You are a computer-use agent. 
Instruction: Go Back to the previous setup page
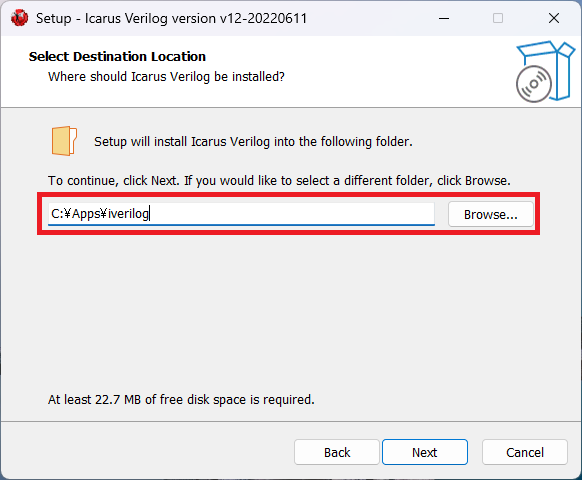pyautogui.click(x=337, y=452)
